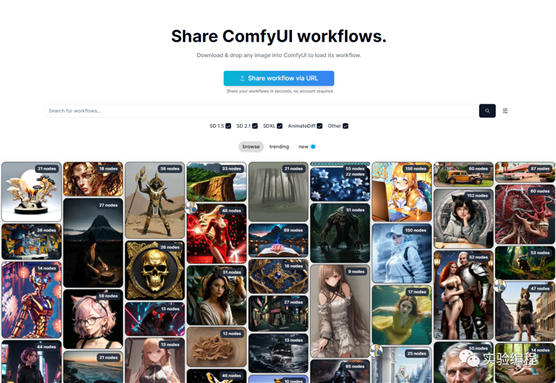The image size is (556, 383).
Task: Uncheck the Other filter checkbox
Action: (x=345, y=126)
